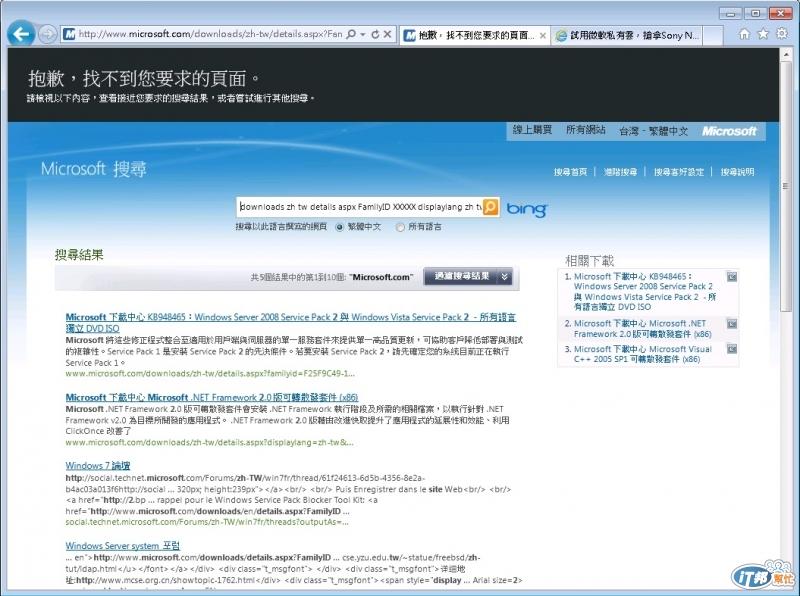800x596 pixels.
Task: Open the Windows Server system 포럼 result
Action: tap(122, 545)
